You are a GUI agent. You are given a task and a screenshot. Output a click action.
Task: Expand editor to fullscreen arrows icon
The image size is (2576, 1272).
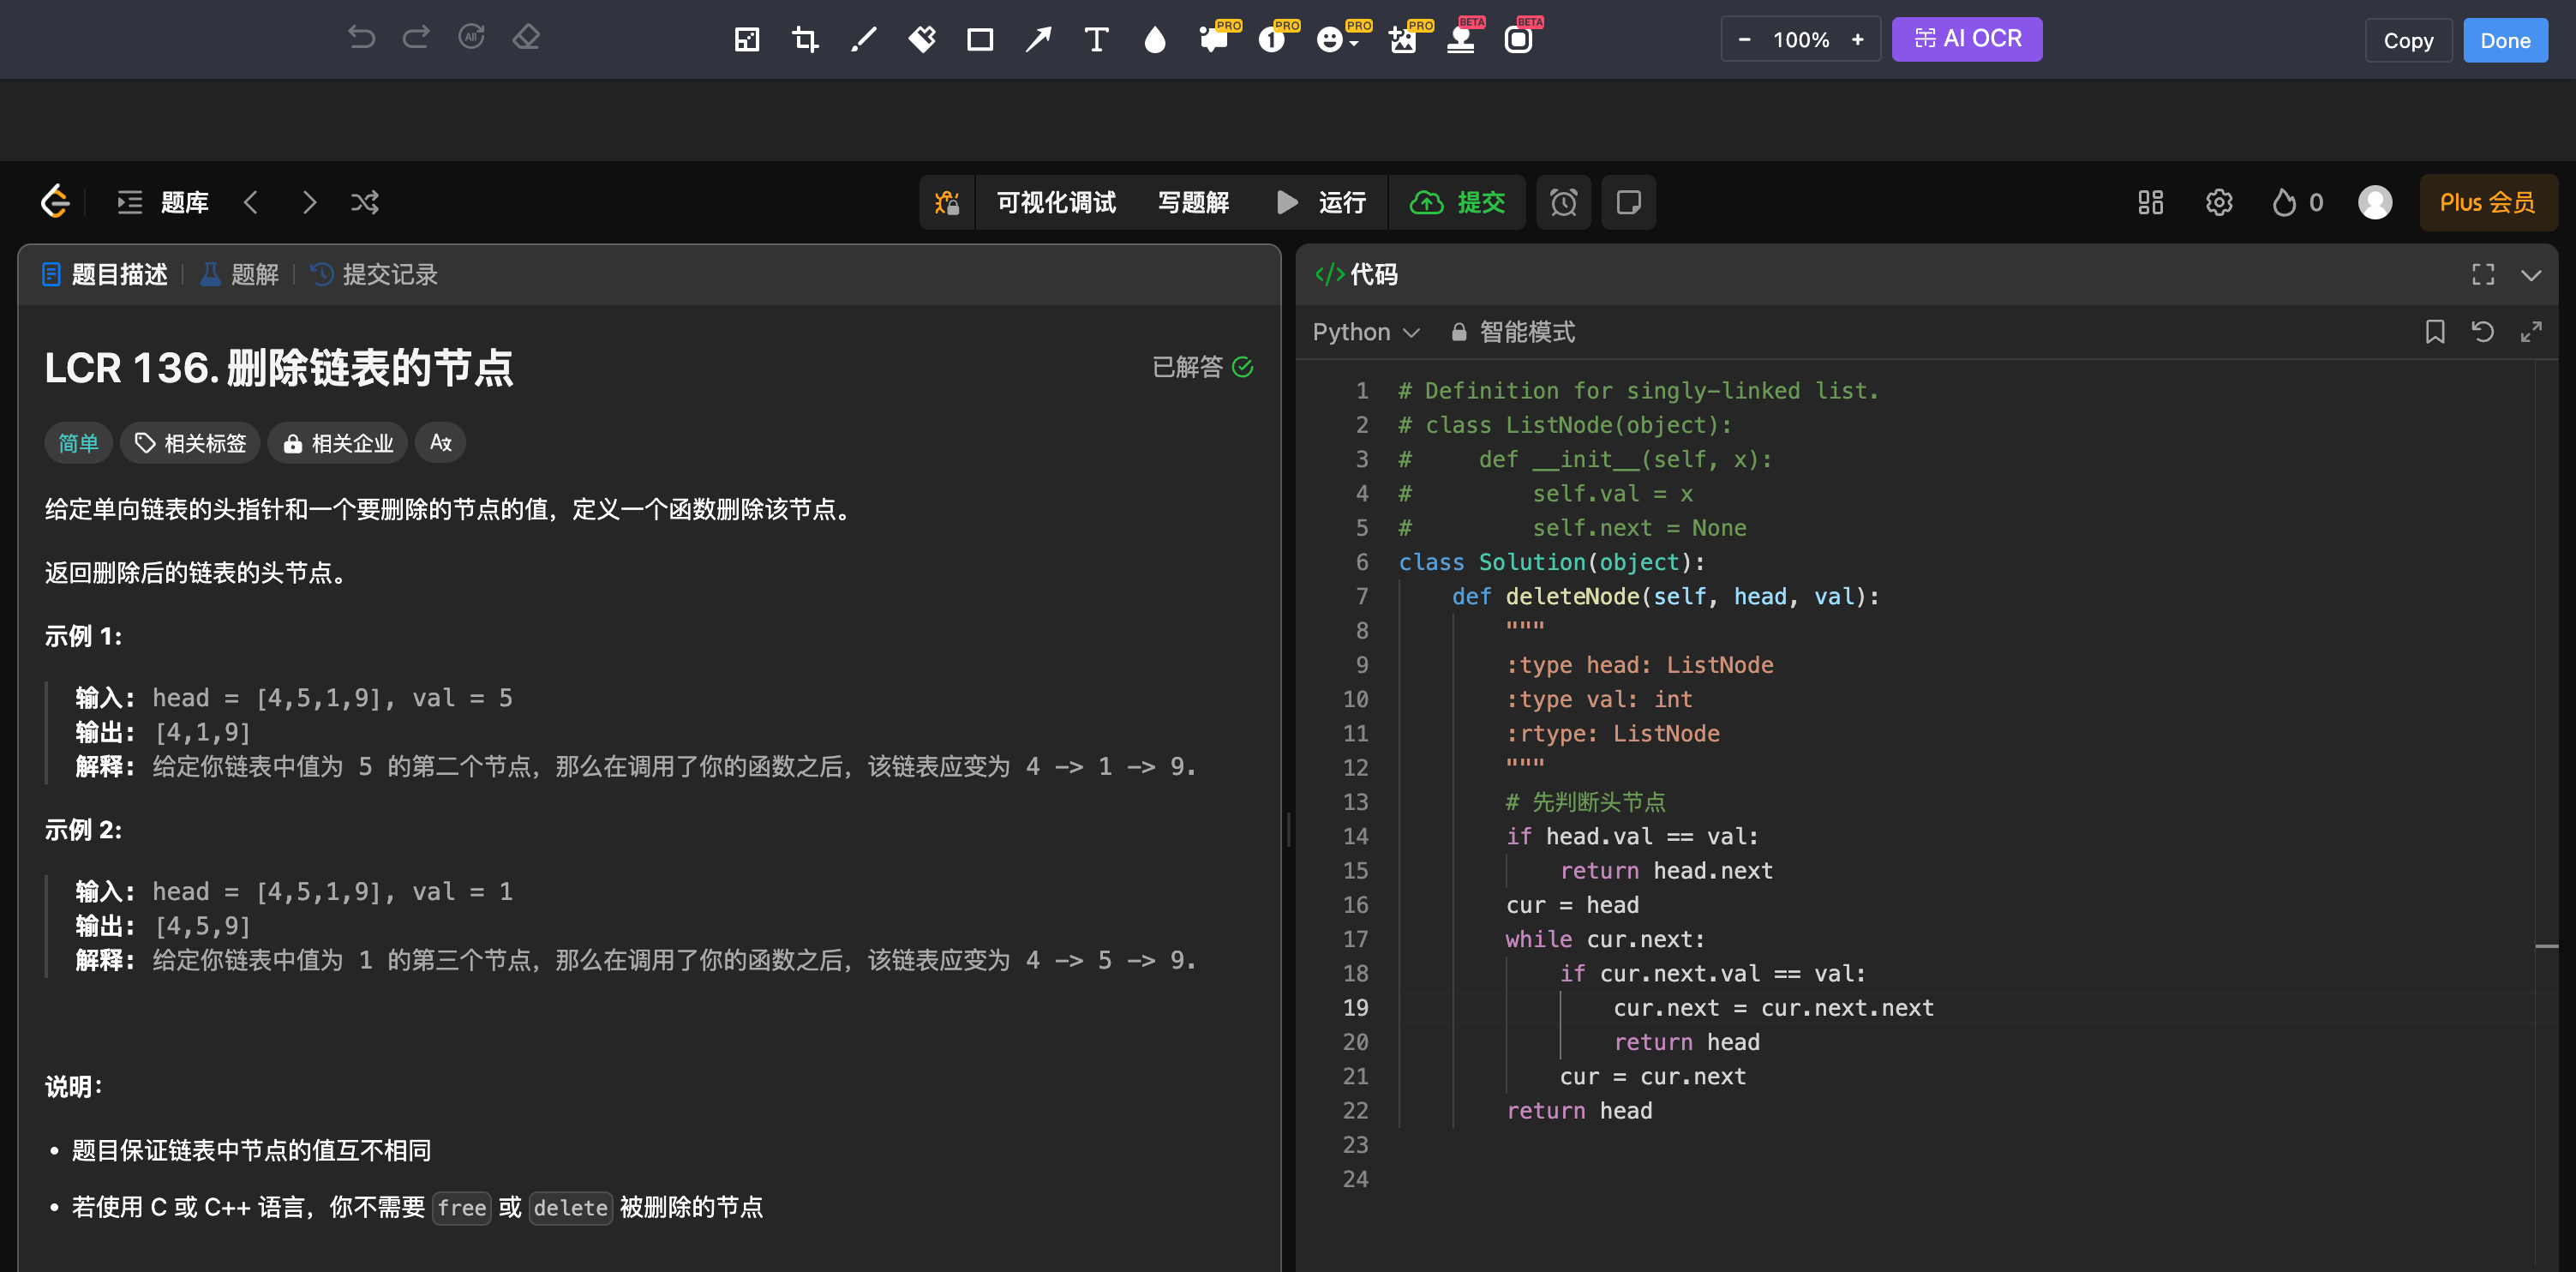tap(2530, 331)
